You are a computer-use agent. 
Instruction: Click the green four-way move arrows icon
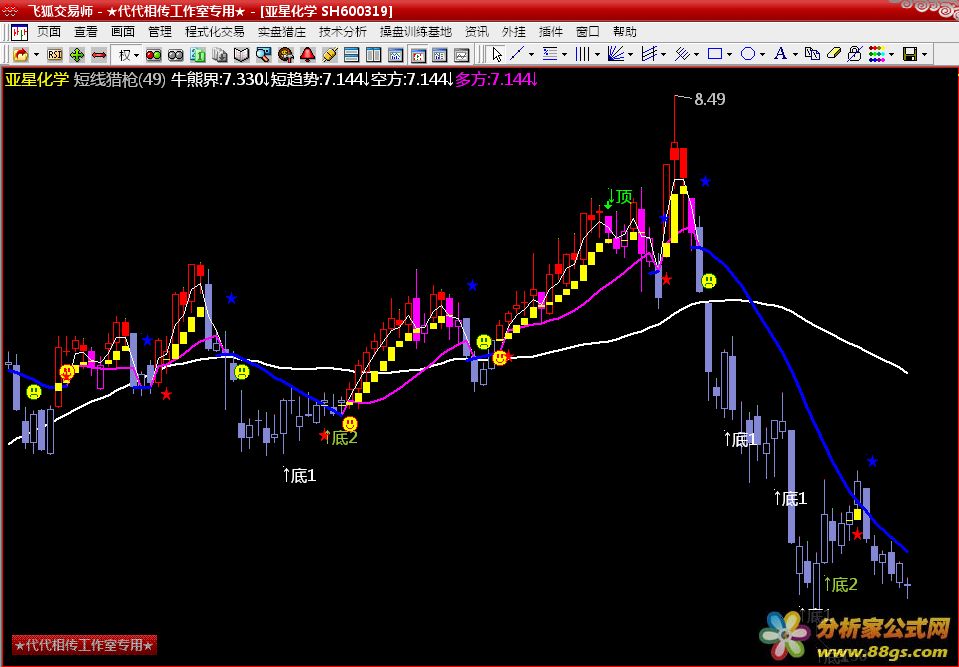pyautogui.click(x=77, y=54)
